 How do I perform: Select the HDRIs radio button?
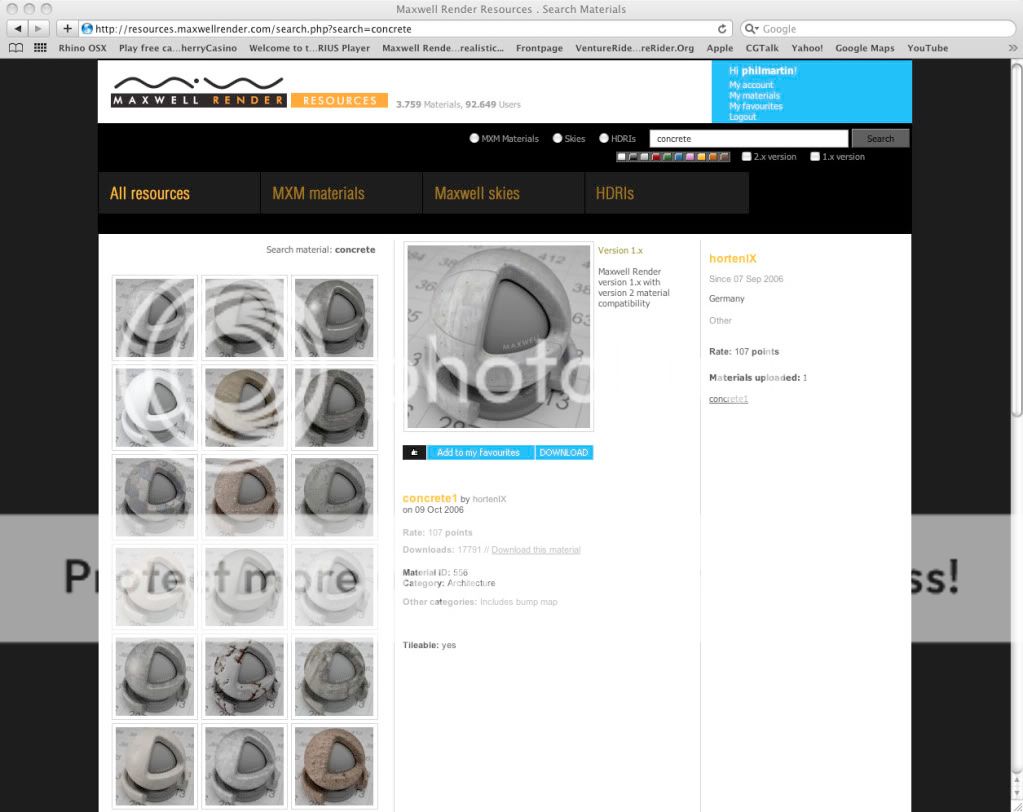tap(604, 138)
